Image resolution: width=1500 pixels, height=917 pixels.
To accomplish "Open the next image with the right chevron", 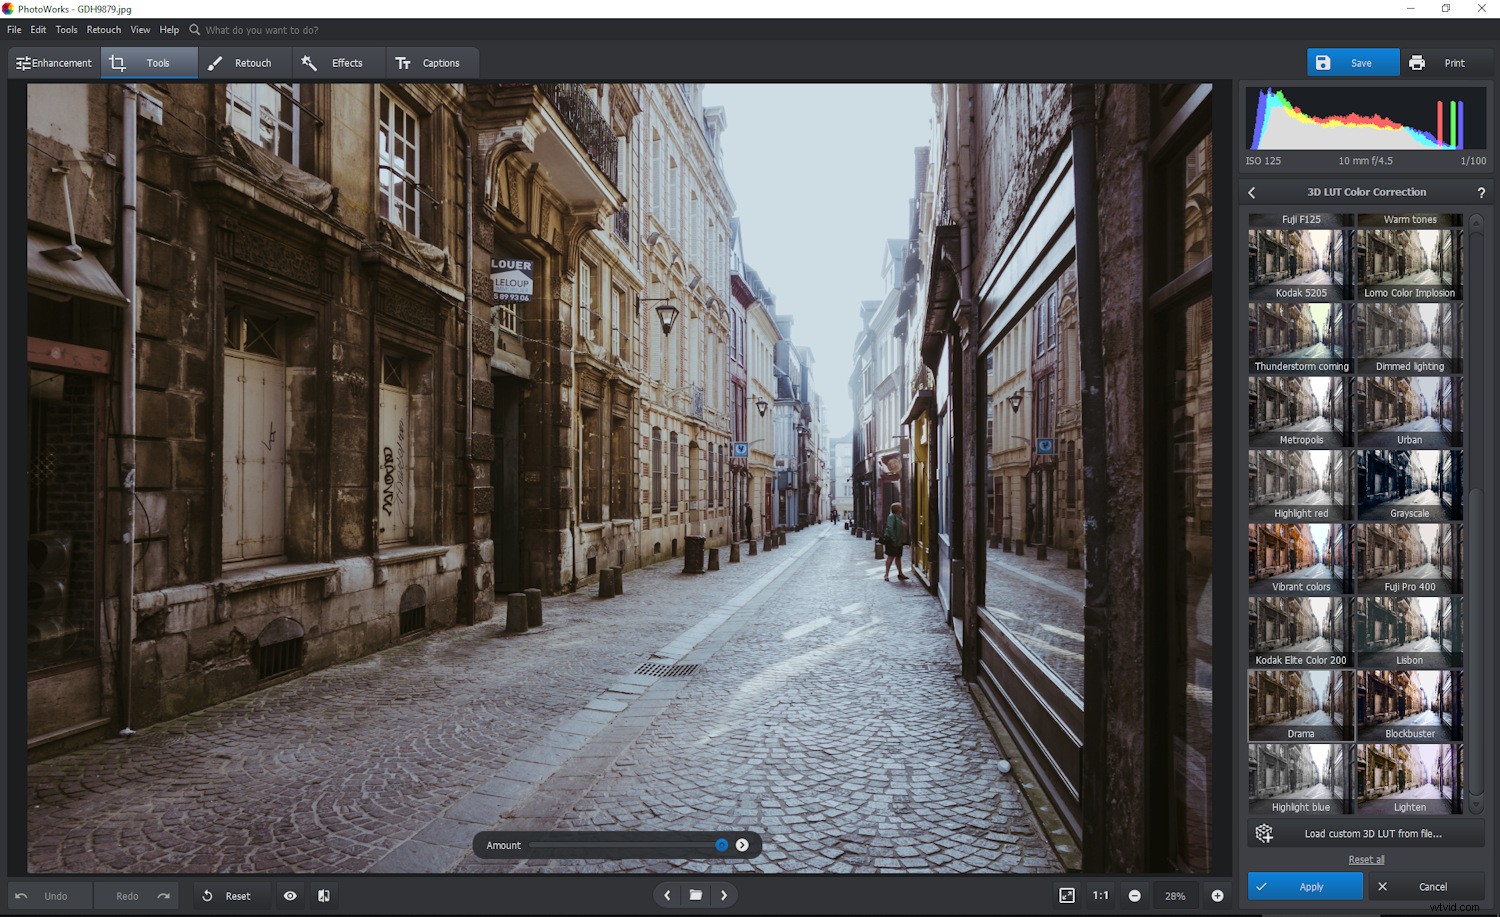I will coord(724,895).
